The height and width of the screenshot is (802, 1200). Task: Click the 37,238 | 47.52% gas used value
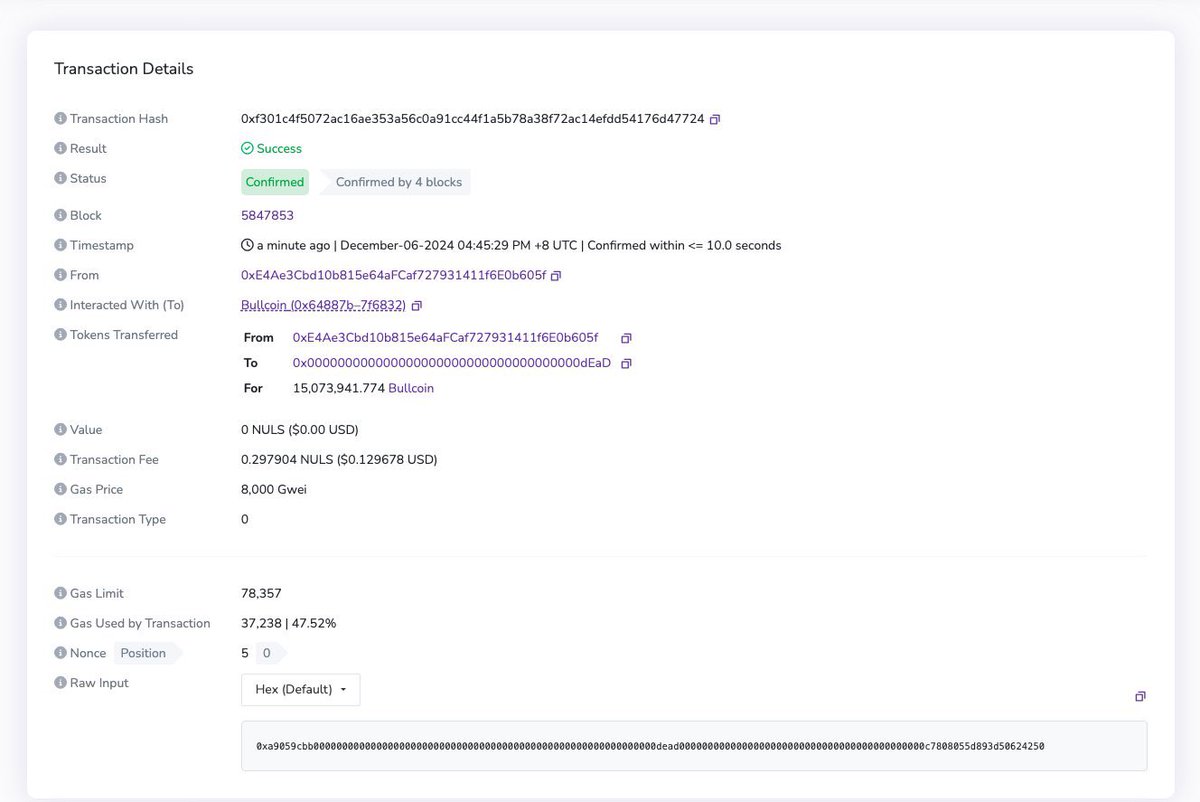coord(288,624)
